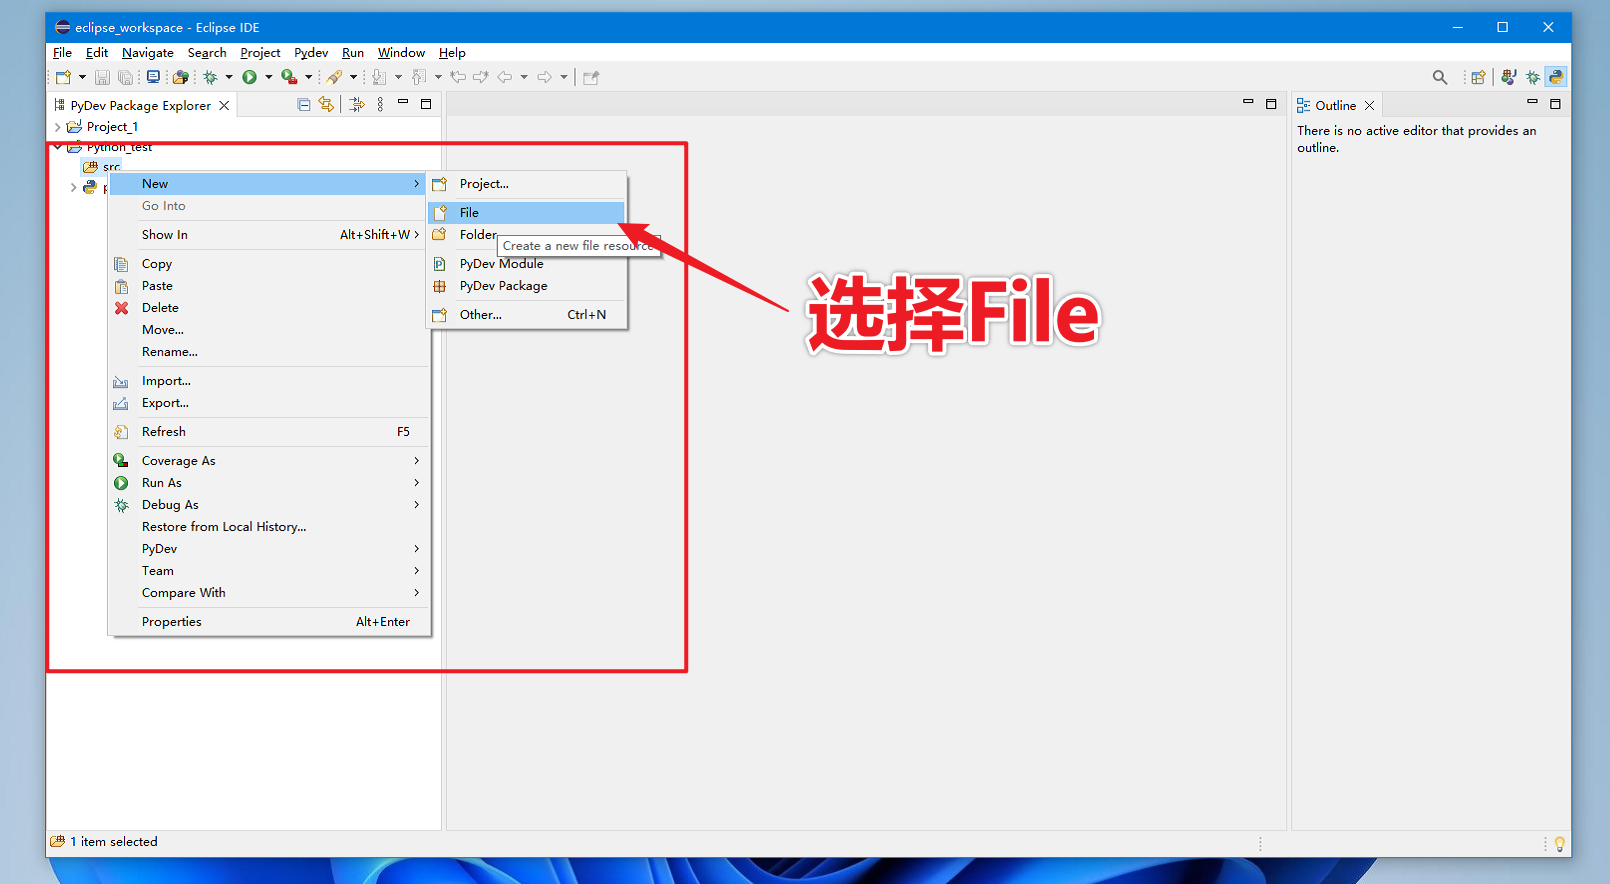
Task: Click the Open Perspective icon
Action: coord(1478,77)
